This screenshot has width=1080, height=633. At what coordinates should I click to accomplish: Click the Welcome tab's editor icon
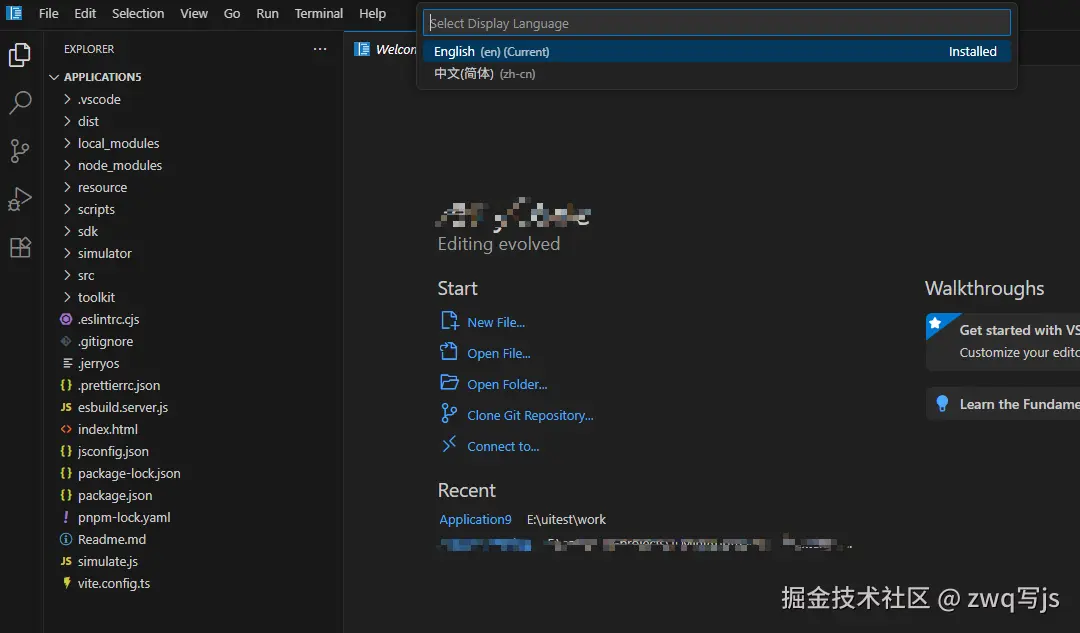[362, 49]
